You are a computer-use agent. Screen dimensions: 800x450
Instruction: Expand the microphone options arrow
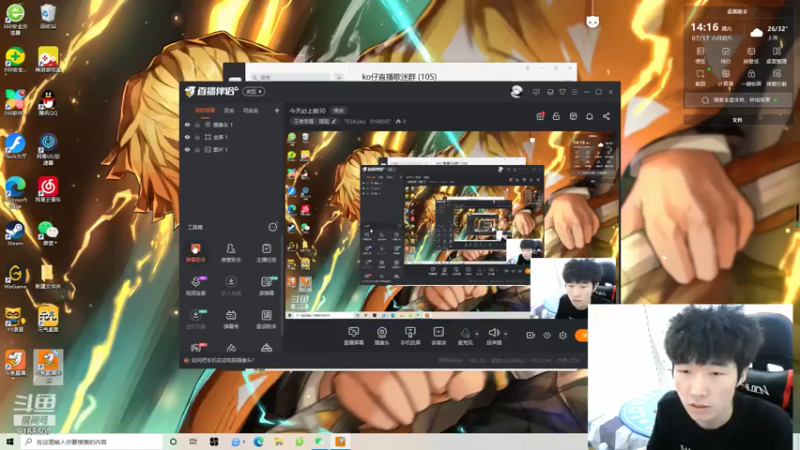pos(477,334)
